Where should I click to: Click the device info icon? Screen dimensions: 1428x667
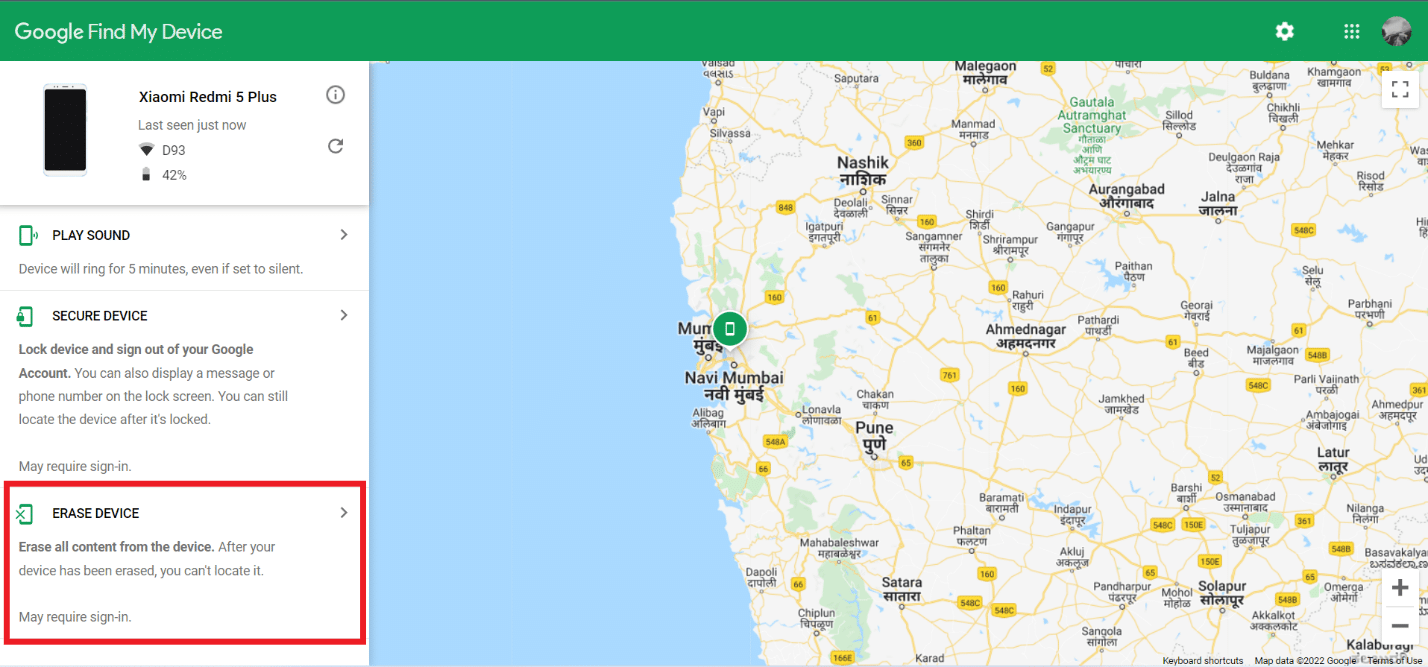point(336,95)
